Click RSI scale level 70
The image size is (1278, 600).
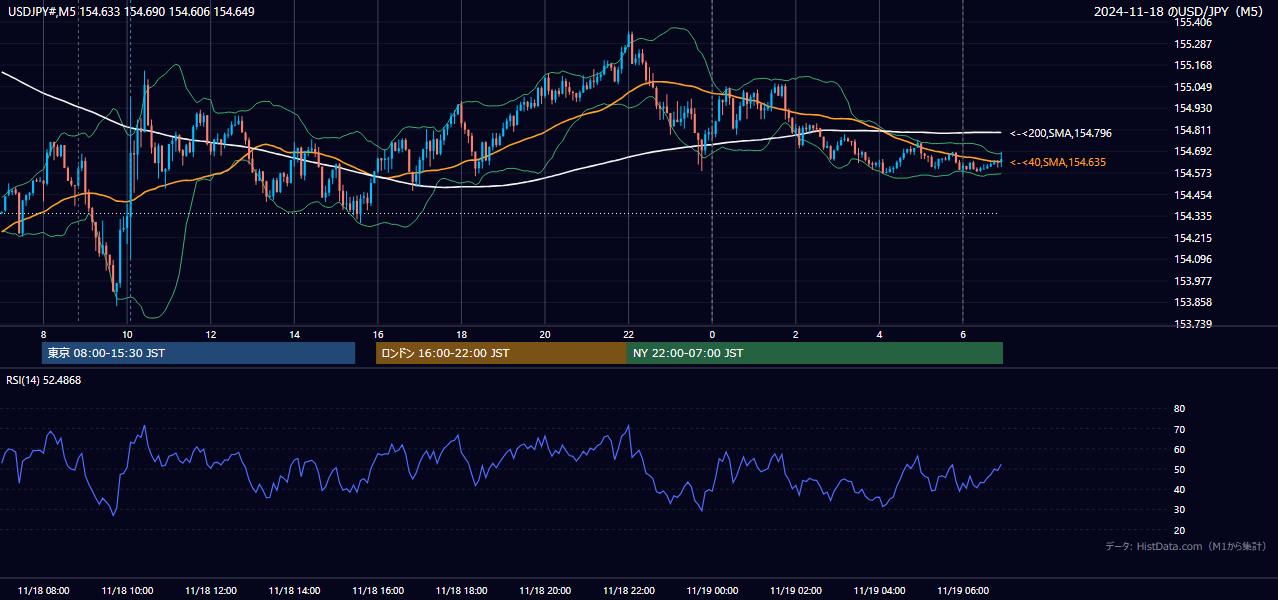[1179, 429]
